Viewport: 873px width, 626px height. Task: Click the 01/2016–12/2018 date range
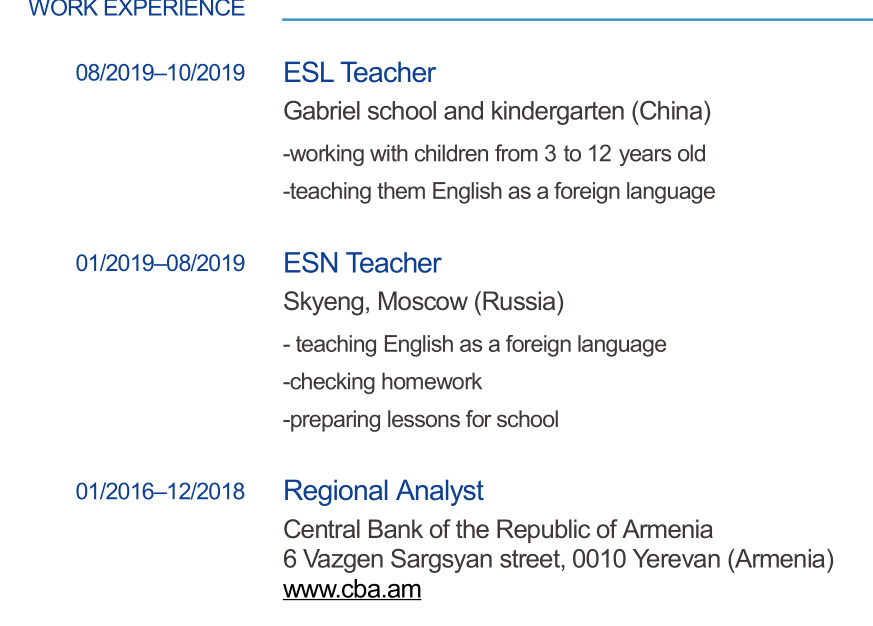[160, 491]
